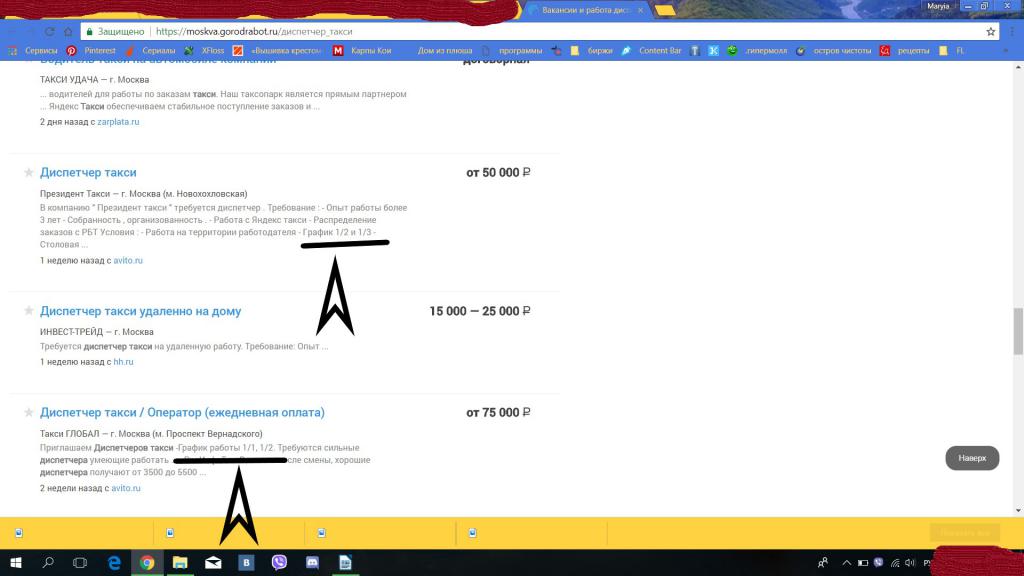Screen dimensions: 1024x576
Task: Show hidden system tray icons
Action: (x=847, y=563)
